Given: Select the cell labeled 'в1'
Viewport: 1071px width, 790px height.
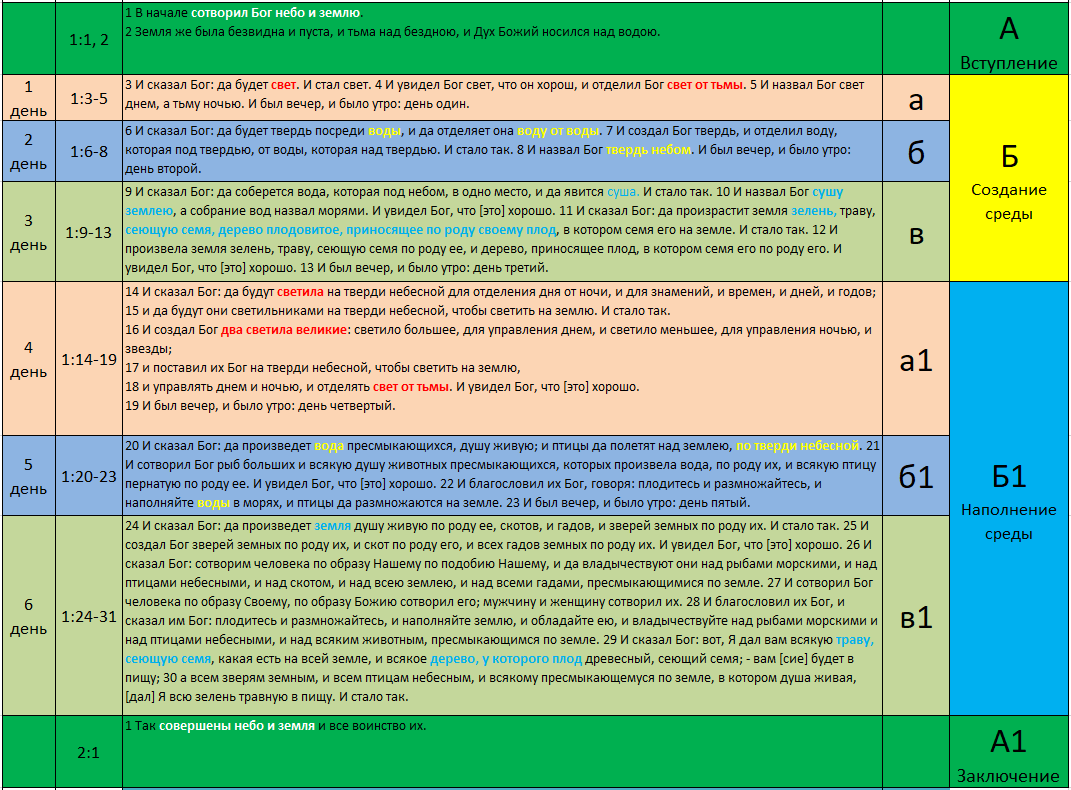Looking at the screenshot, I should click(x=915, y=616).
